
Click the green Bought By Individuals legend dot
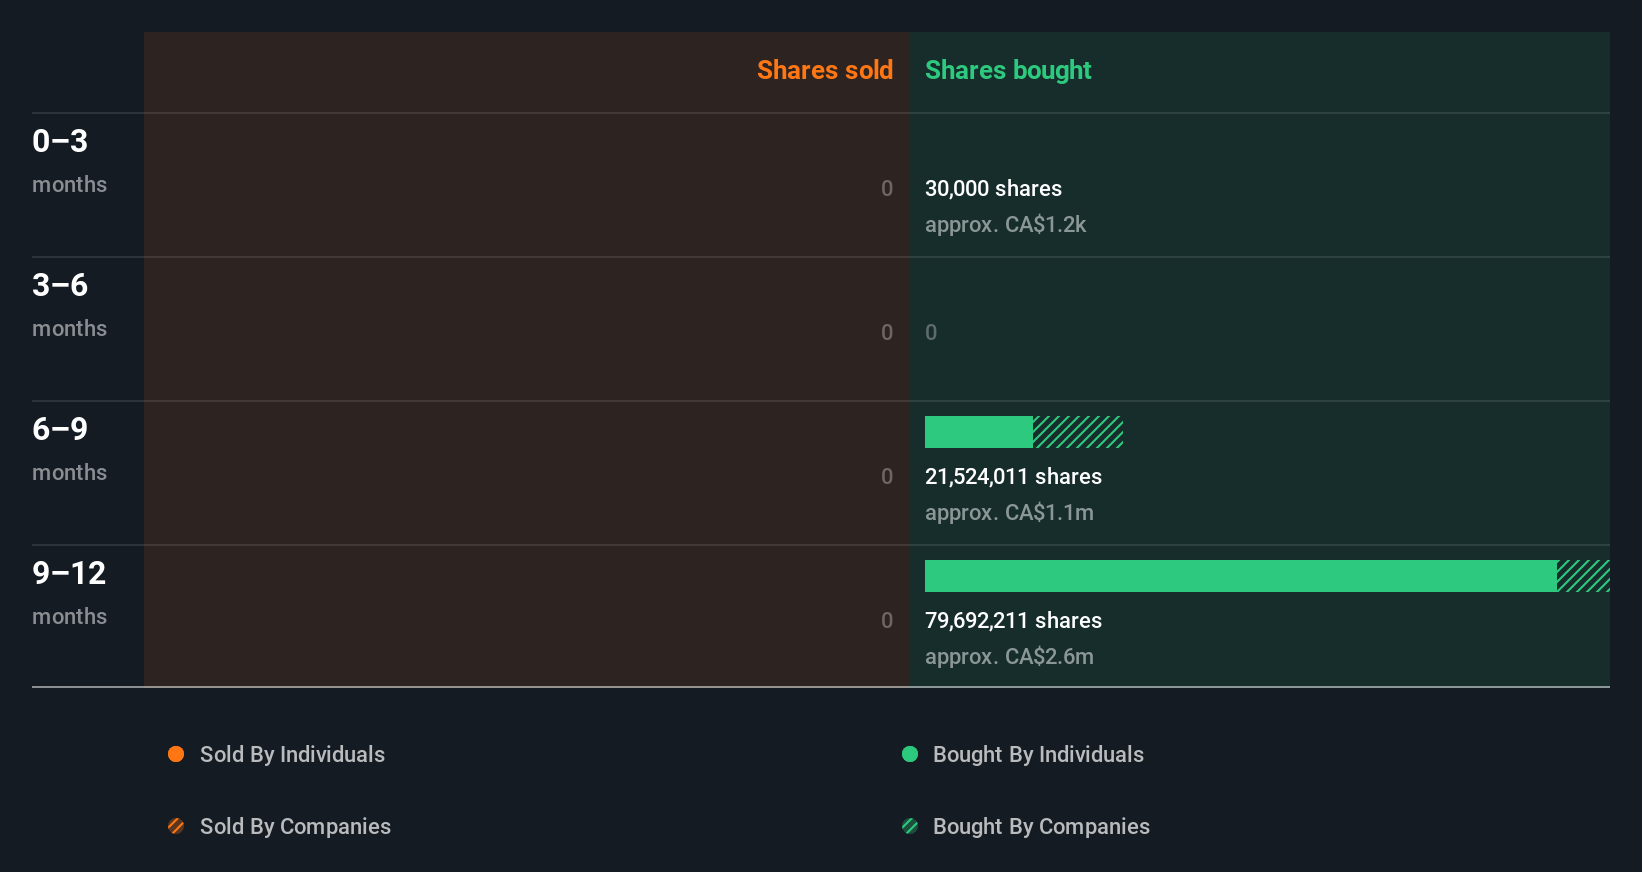(x=910, y=754)
